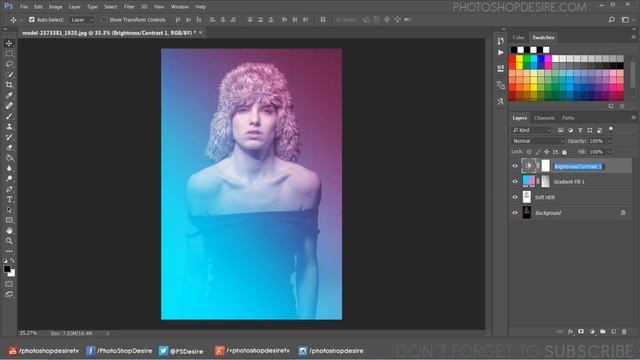Select the Quick Selection tool
Screen dimensions: 640x360
click(9, 74)
